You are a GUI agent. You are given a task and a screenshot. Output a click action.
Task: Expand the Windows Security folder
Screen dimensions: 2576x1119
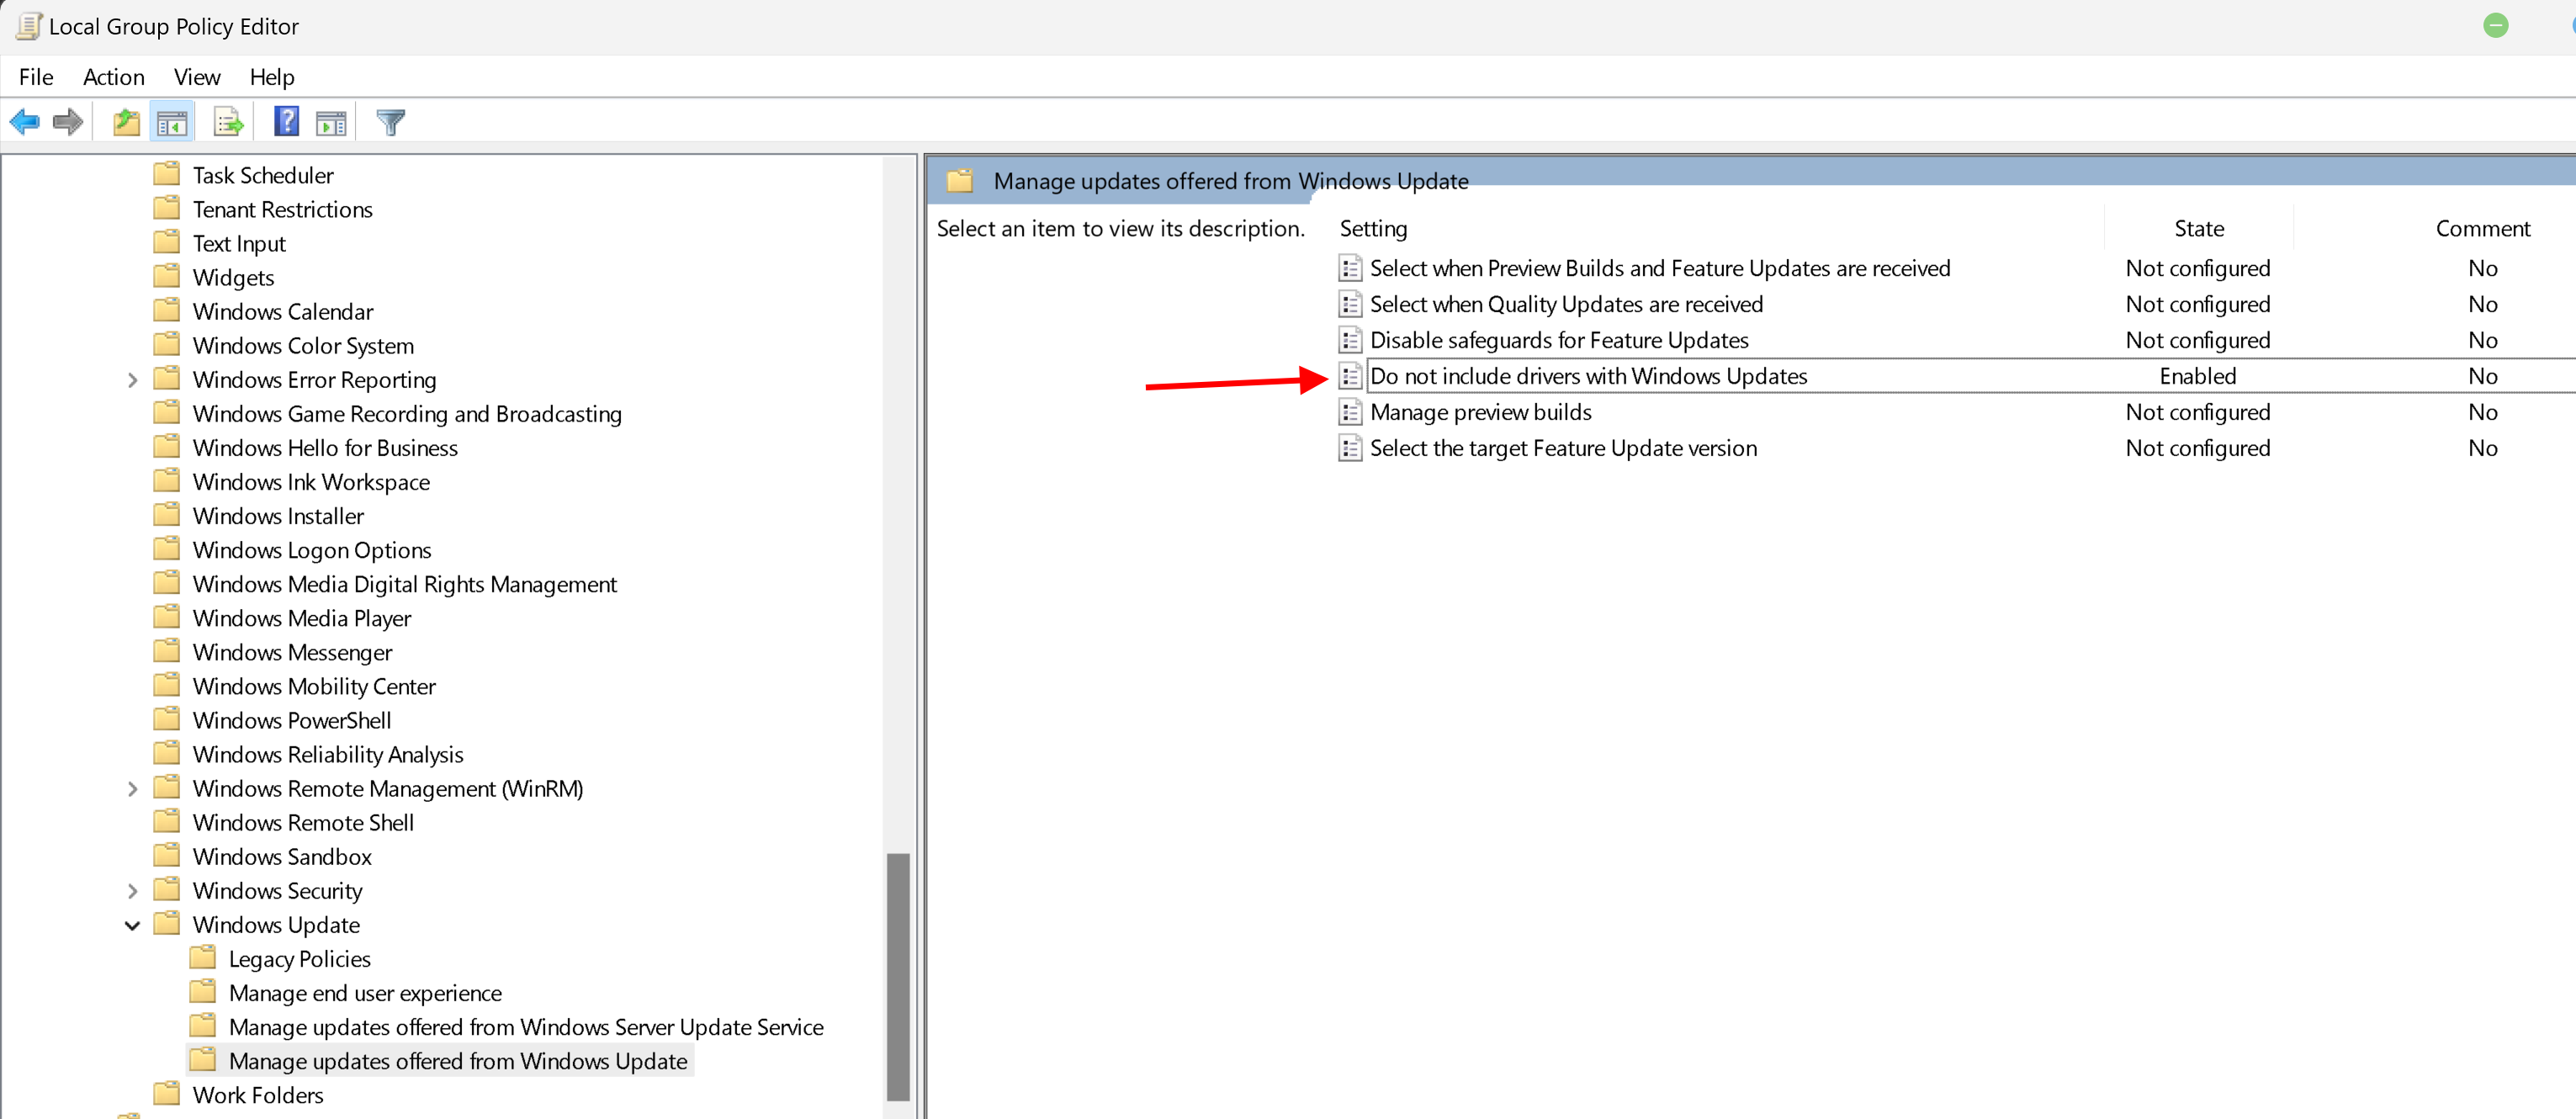132,891
